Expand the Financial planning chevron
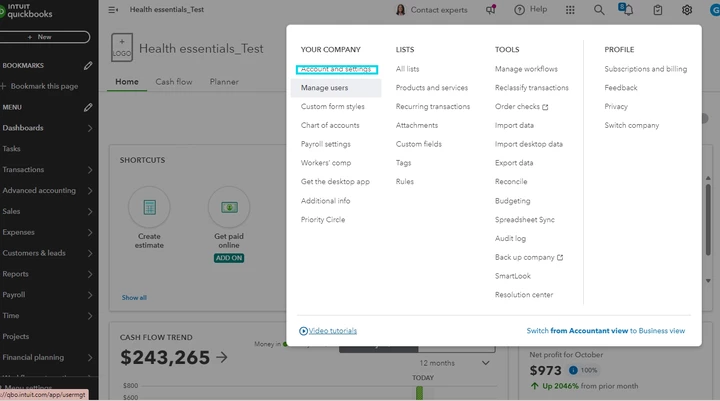Screen dimensions: 720x401 pyautogui.click(x=90, y=358)
